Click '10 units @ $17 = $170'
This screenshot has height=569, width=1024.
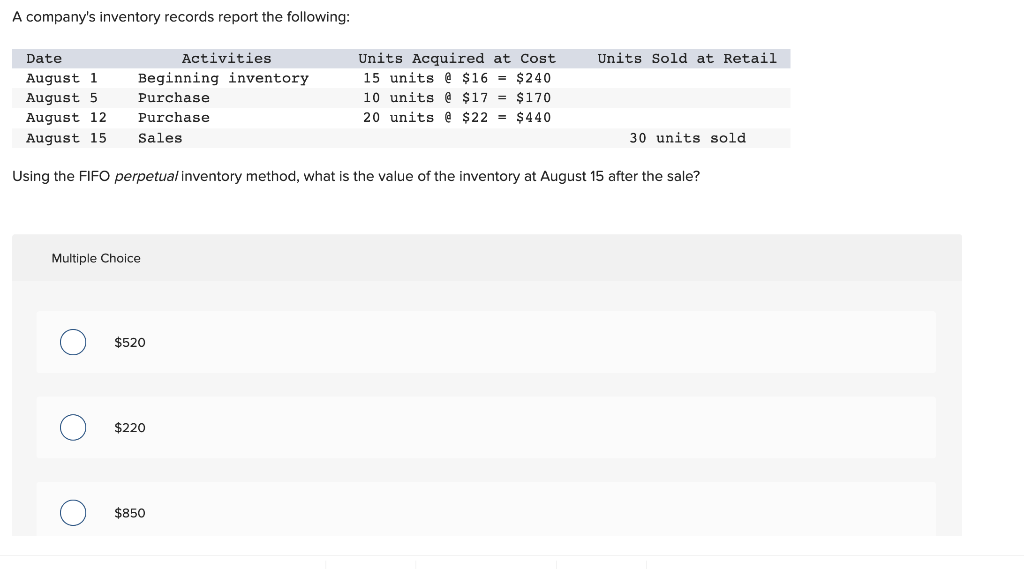click(x=457, y=97)
